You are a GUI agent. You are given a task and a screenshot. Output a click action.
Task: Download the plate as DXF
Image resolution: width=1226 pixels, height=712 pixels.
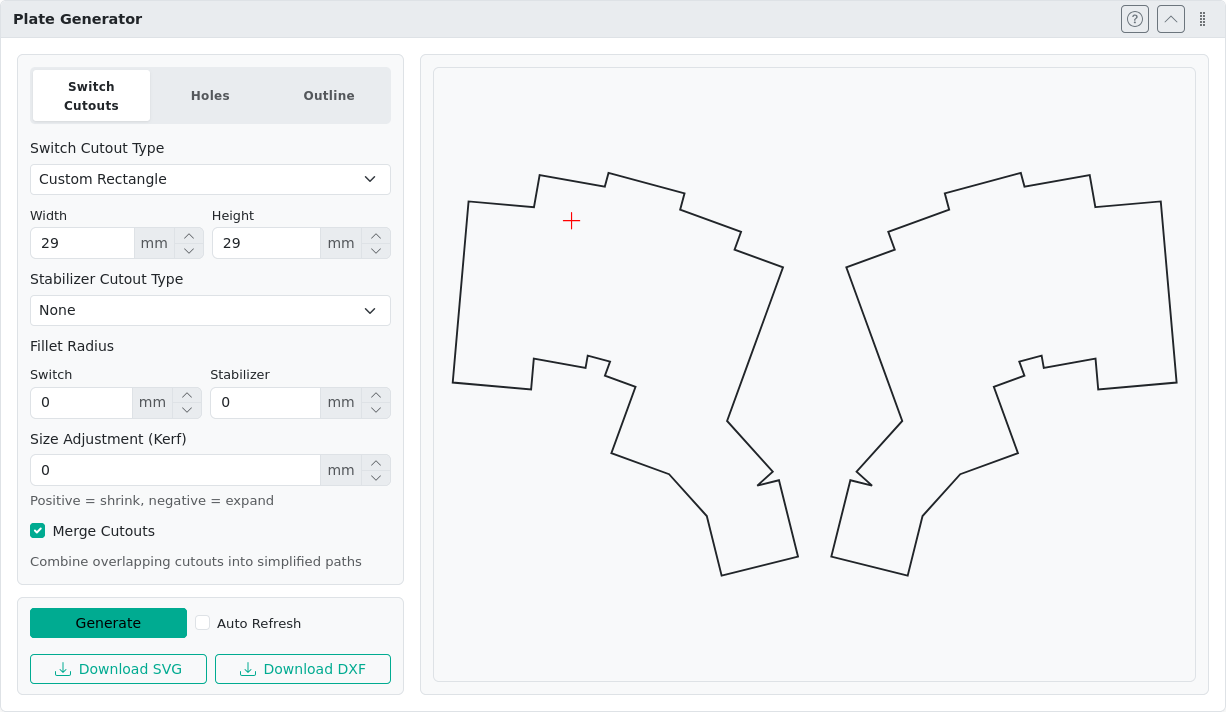tap(303, 669)
